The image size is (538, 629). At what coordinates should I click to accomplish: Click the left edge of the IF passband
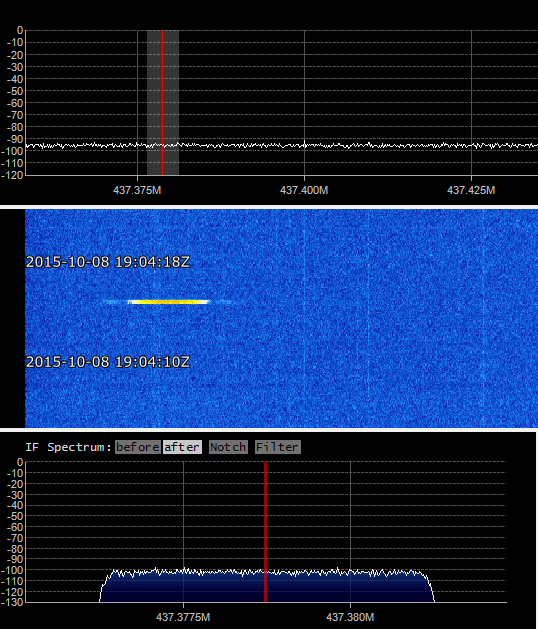[104, 586]
